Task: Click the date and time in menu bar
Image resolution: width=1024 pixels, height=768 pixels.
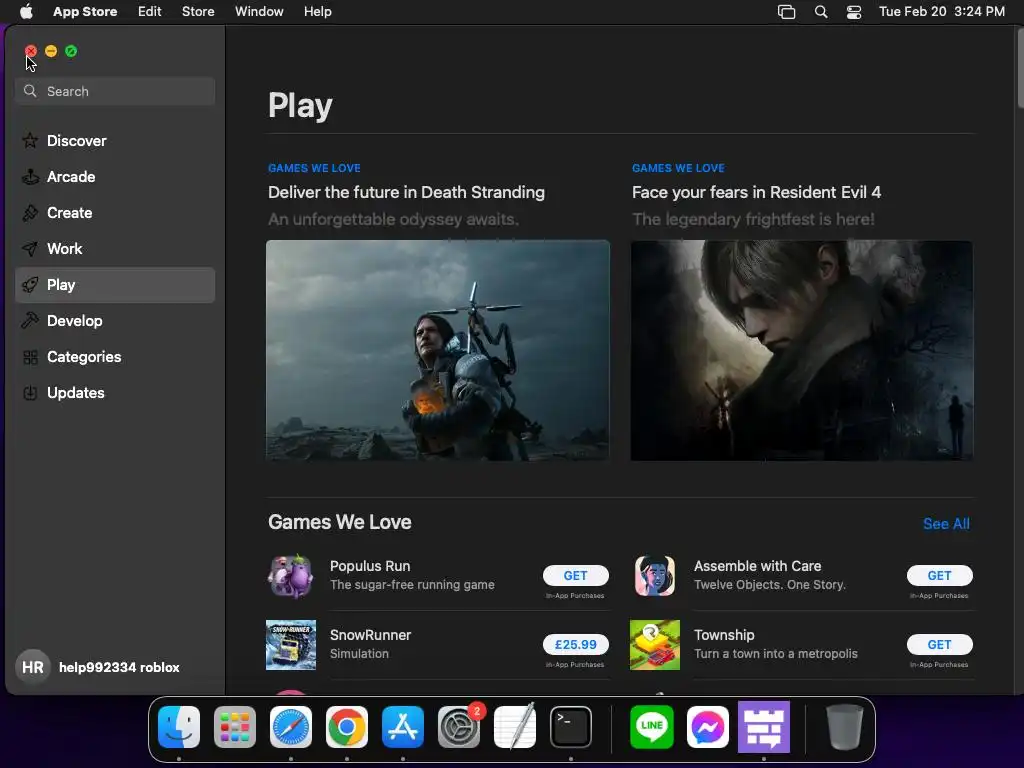Action: click(x=942, y=12)
